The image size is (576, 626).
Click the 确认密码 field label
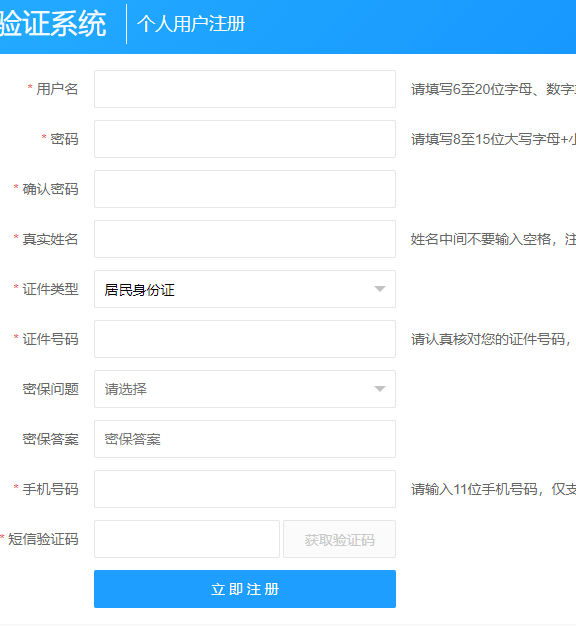[x=50, y=189]
